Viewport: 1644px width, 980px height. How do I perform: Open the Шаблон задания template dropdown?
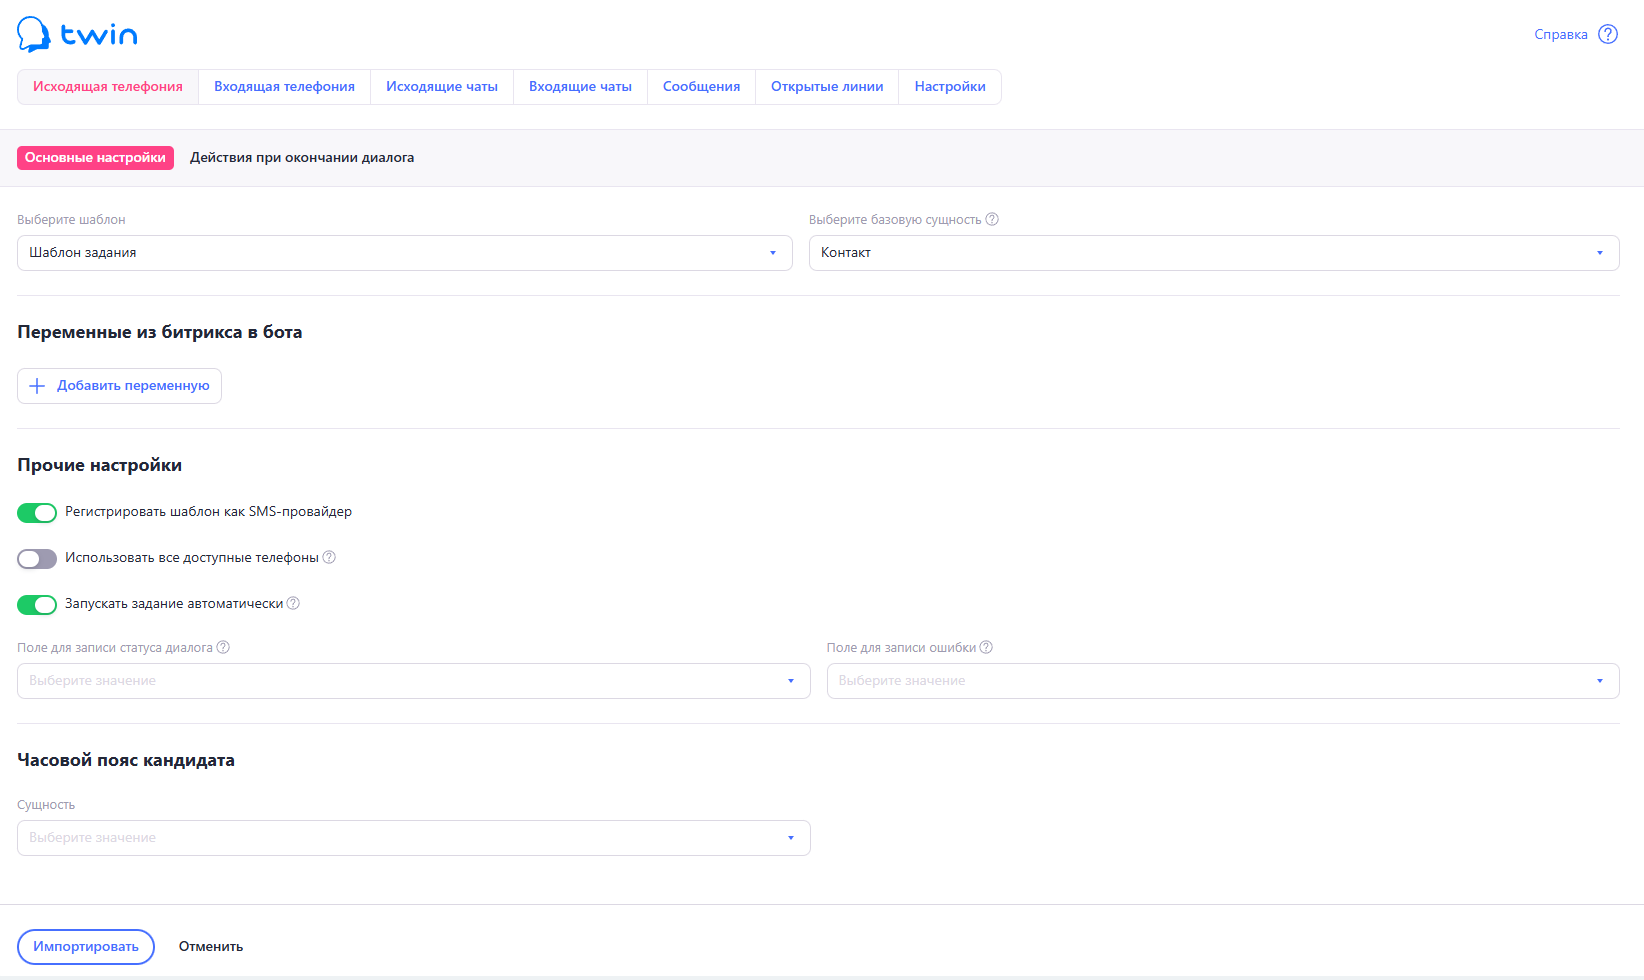[x=404, y=253]
